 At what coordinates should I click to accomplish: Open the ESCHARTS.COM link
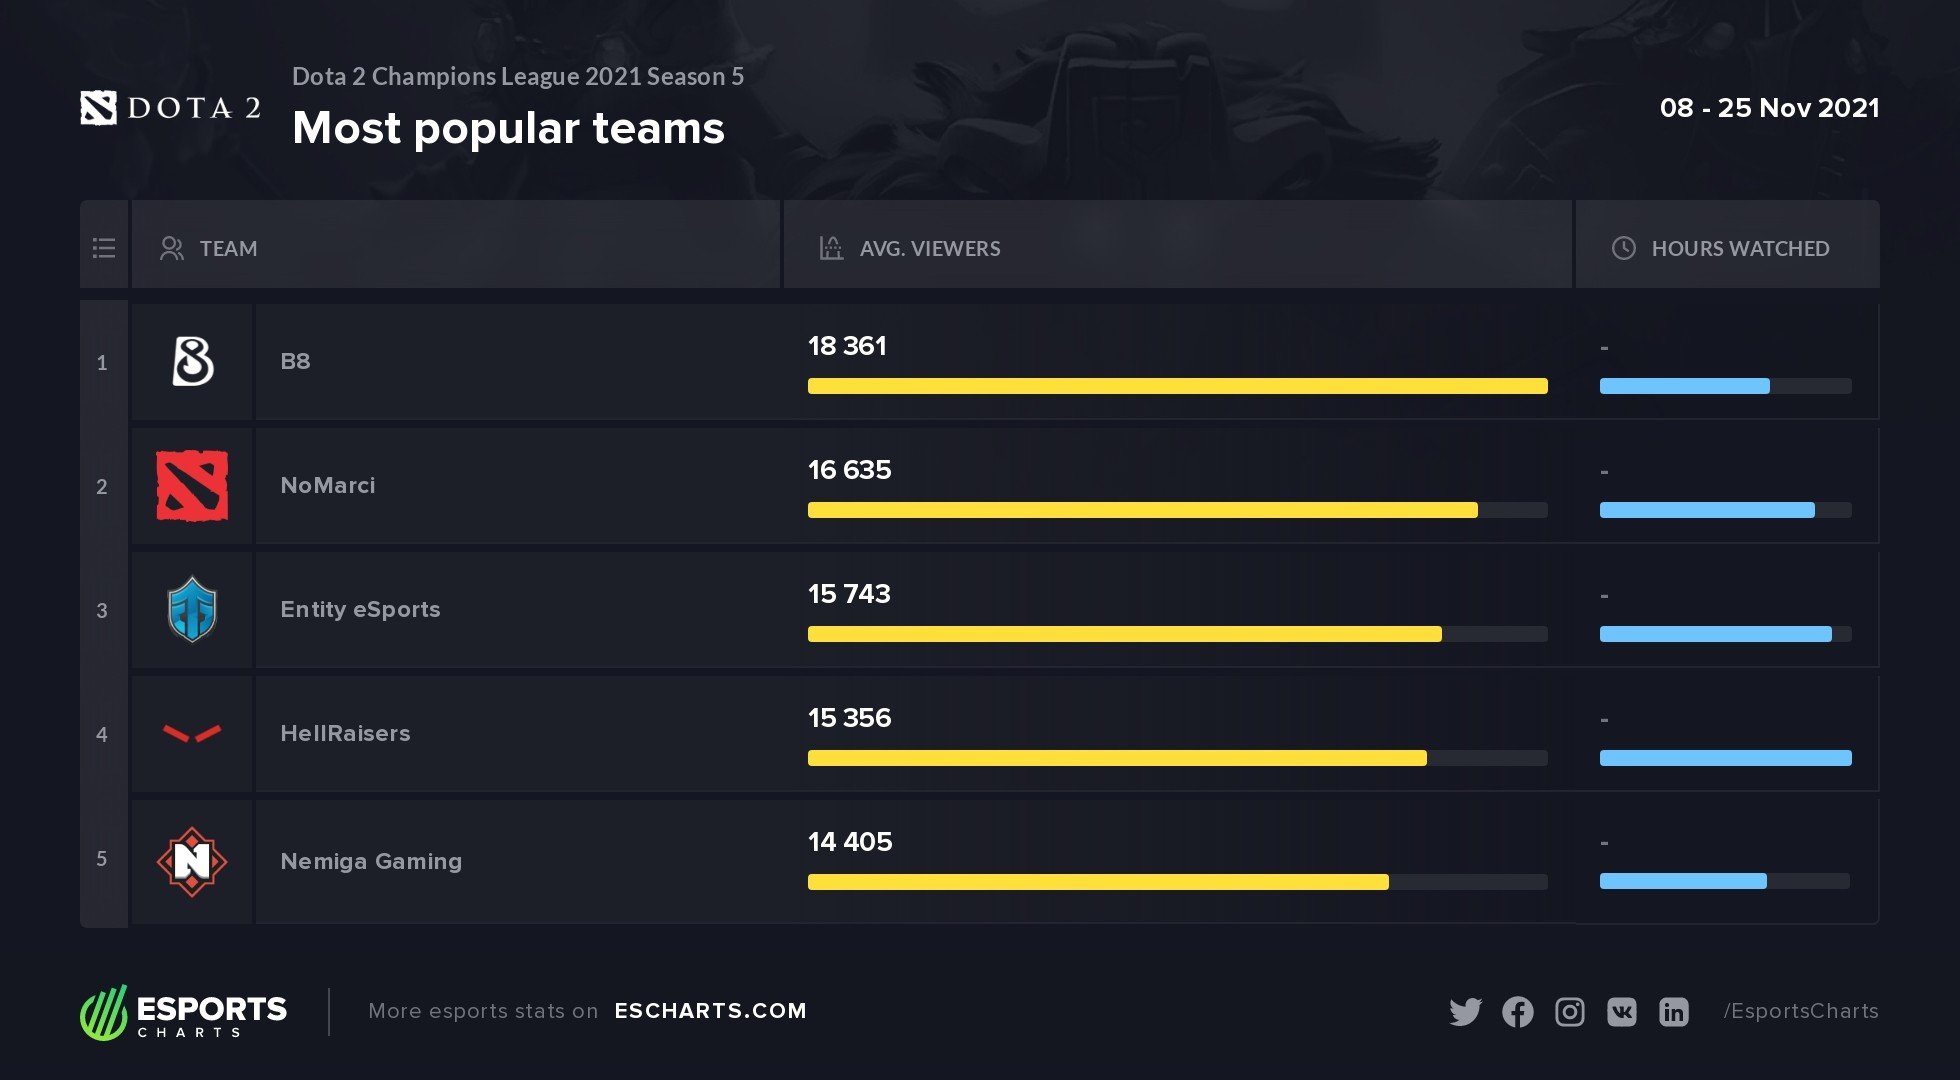point(710,1011)
